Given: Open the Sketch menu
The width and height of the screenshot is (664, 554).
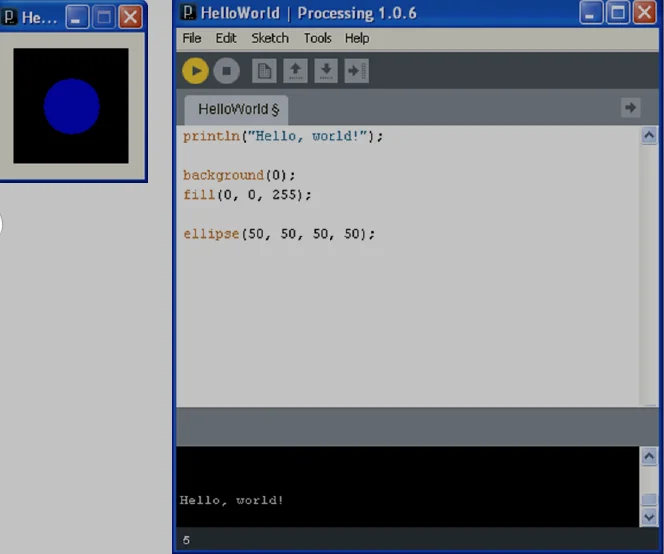Looking at the screenshot, I should coord(270,39).
